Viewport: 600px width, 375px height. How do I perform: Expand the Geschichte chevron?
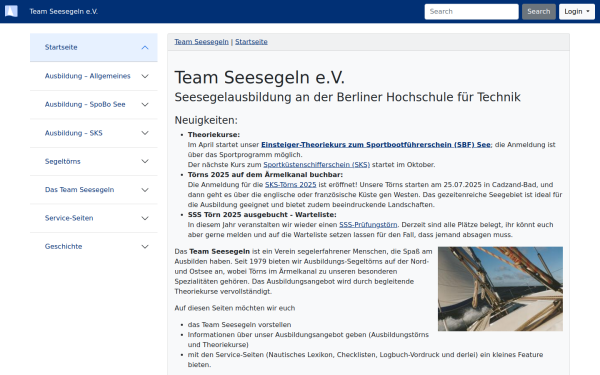145,246
